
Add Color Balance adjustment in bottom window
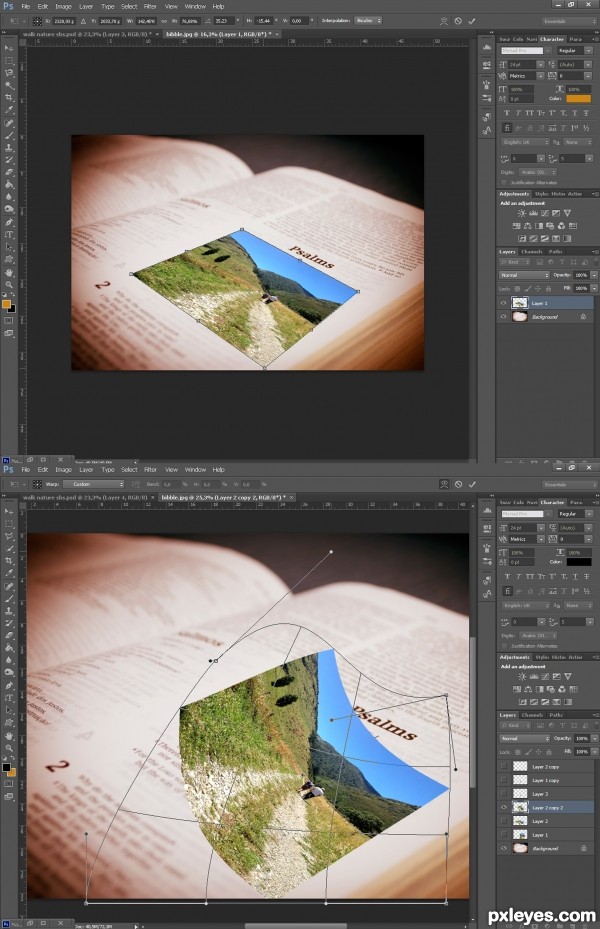point(528,689)
